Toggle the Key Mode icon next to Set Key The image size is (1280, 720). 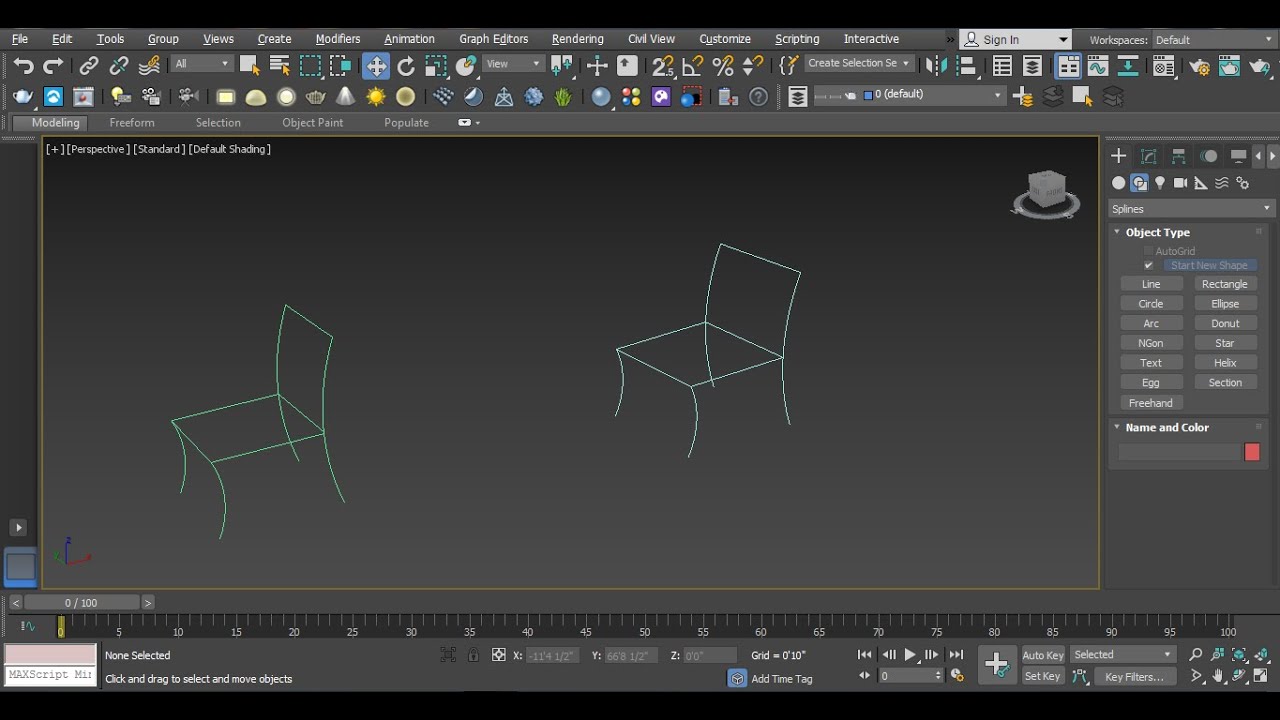pyautogui.click(x=1080, y=677)
